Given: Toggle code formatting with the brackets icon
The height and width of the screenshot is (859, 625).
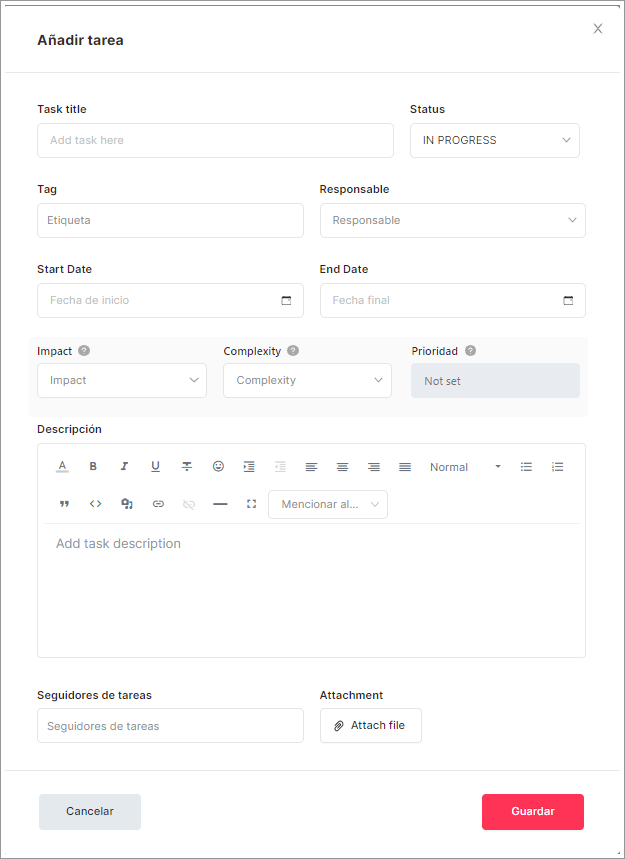Looking at the screenshot, I should click(95, 504).
